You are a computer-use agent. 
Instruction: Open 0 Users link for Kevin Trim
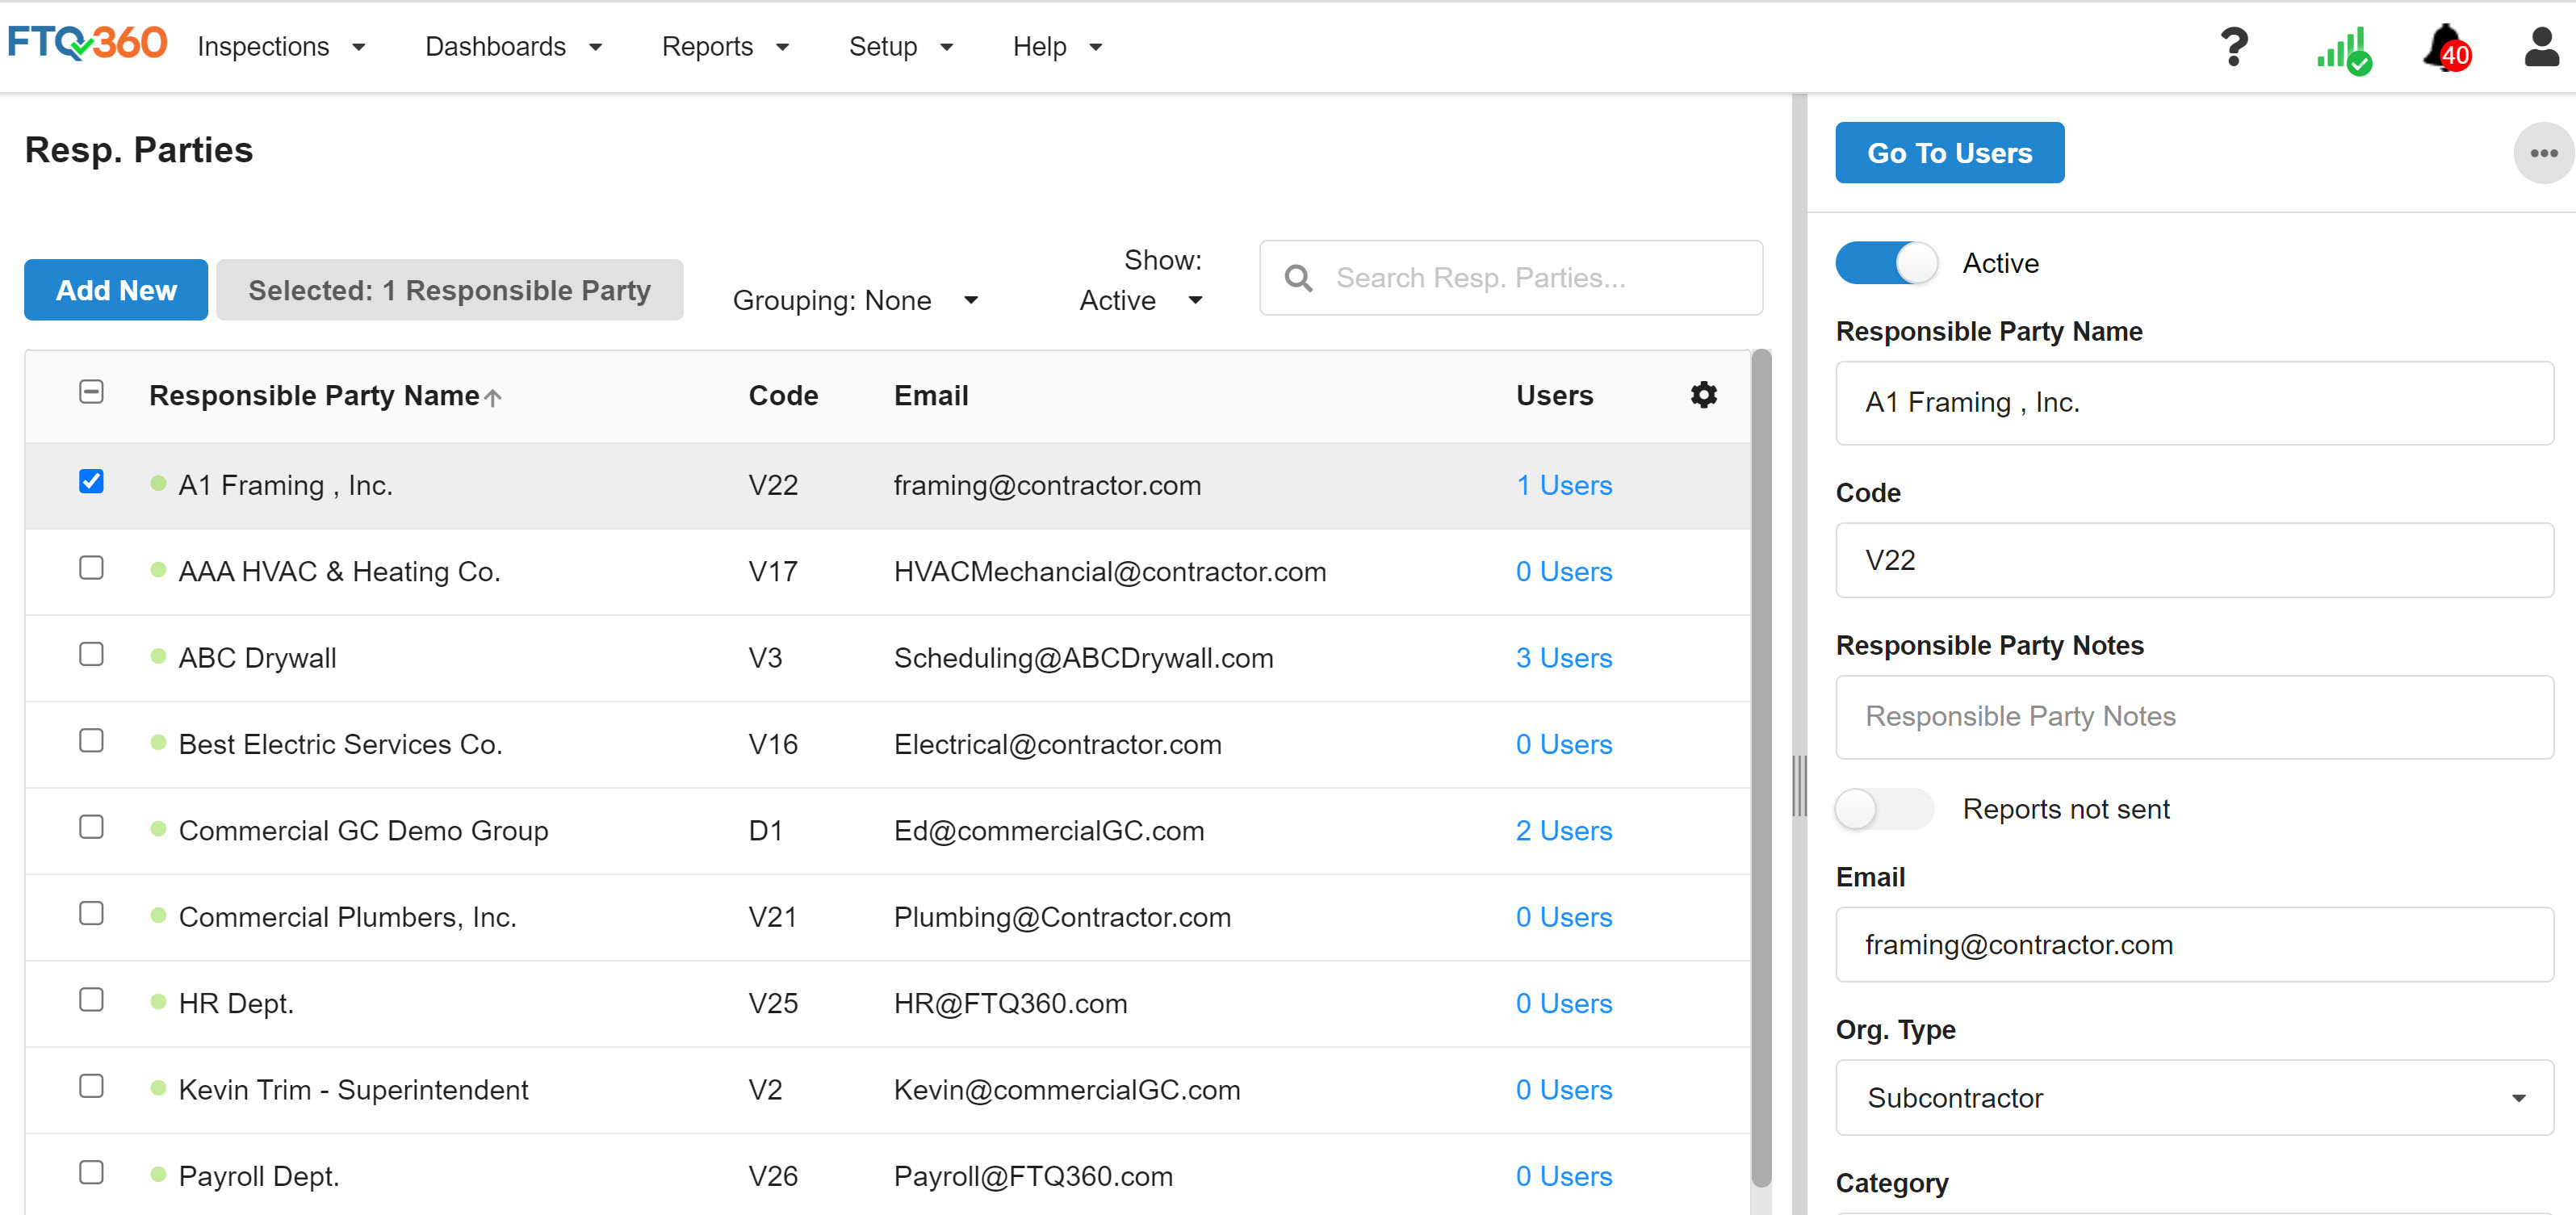1564,1090
